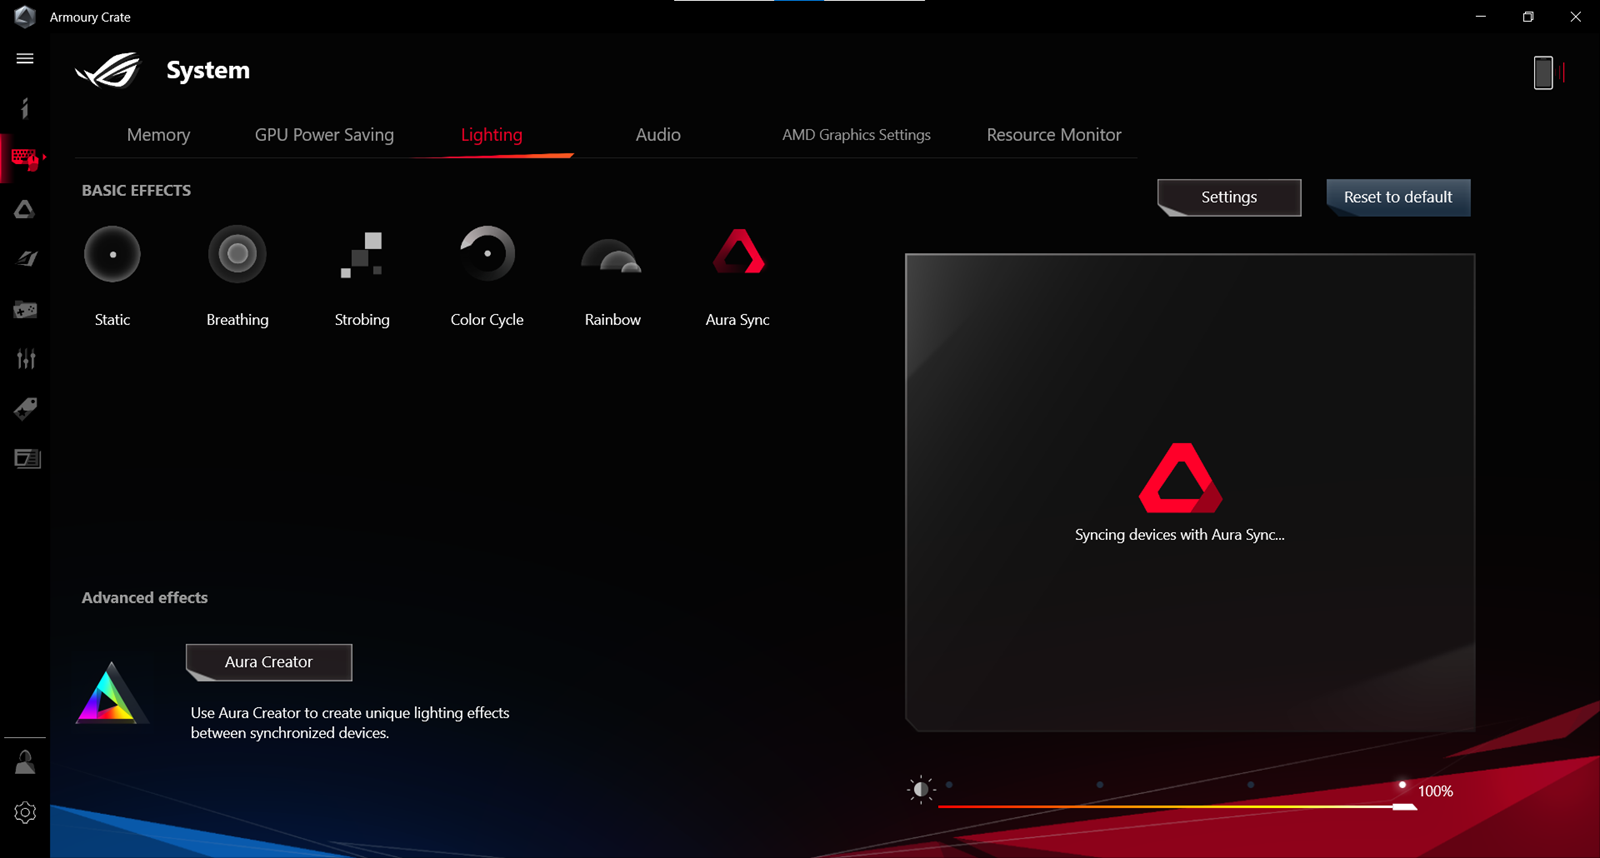Open the settings gear in the sidebar
Viewport: 1600px width, 858px height.
tap(25, 813)
